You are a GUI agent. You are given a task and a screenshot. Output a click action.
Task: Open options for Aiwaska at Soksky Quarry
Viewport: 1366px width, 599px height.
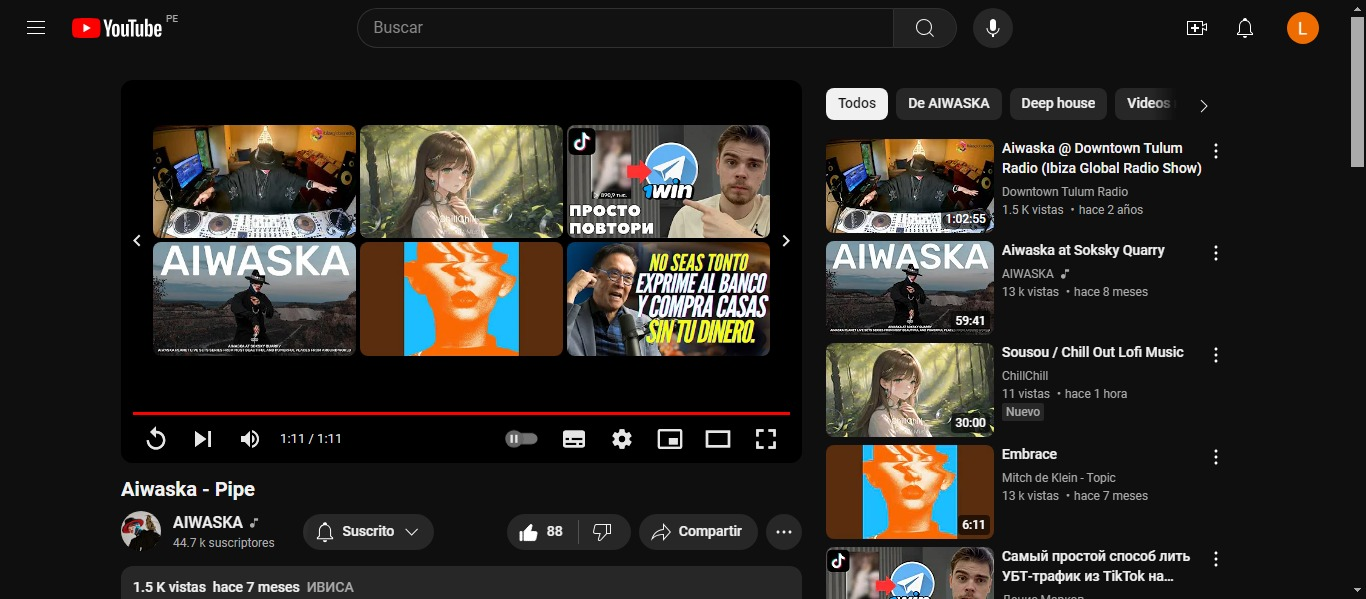point(1216,253)
